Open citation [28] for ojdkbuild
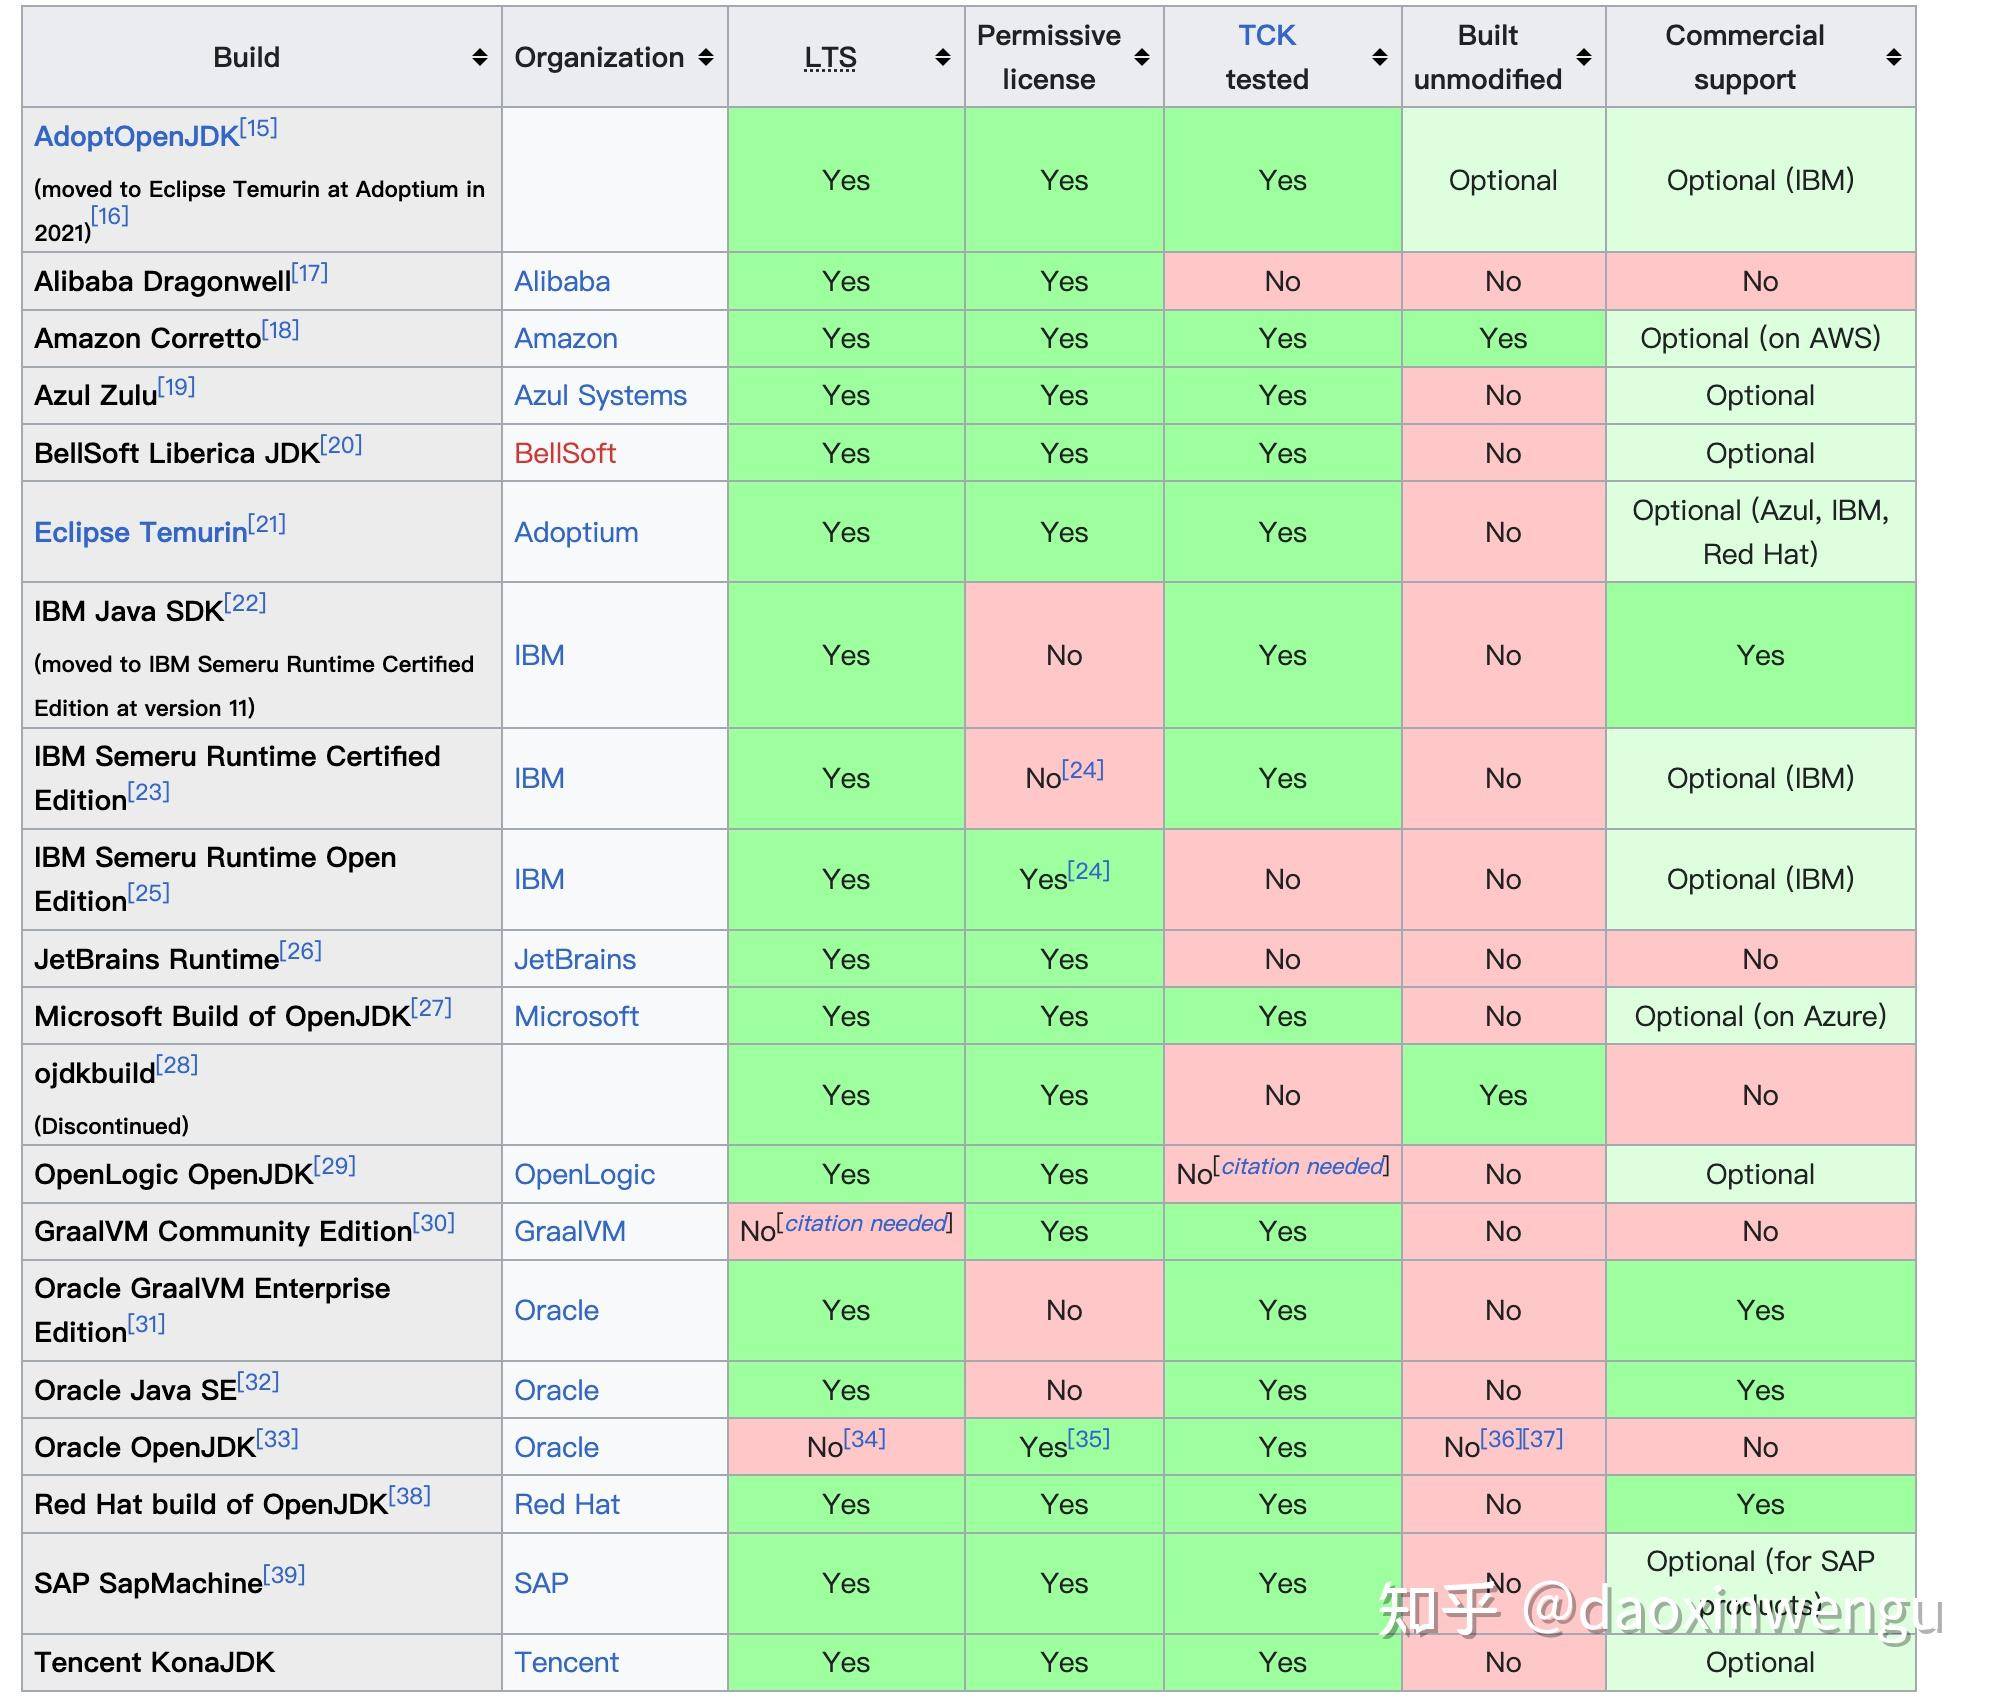 pos(177,1065)
